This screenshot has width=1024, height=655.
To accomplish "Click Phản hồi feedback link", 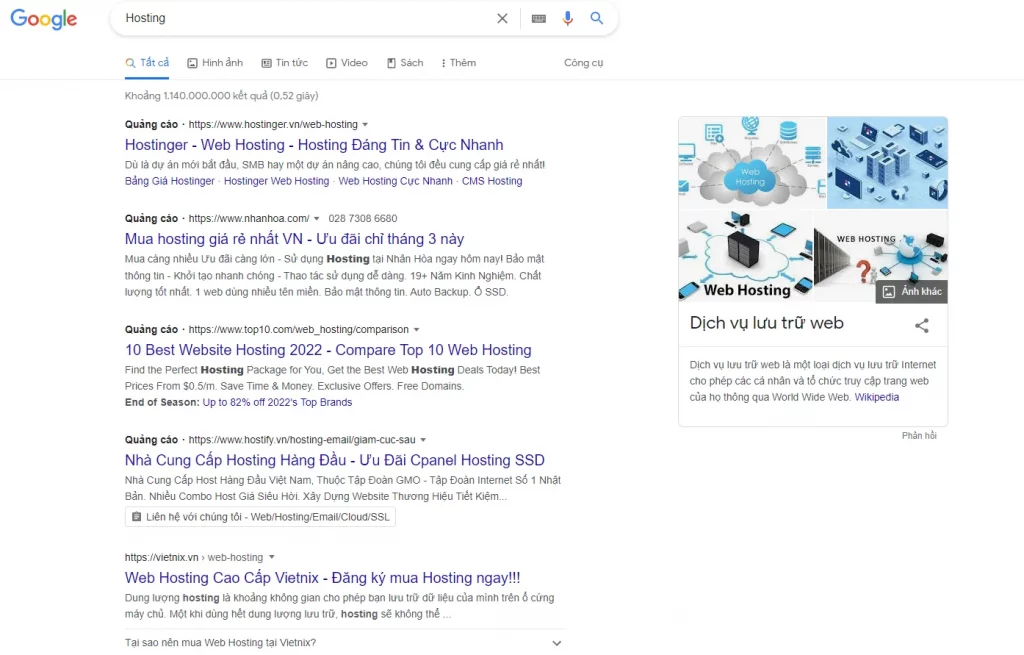I will [x=919, y=436].
